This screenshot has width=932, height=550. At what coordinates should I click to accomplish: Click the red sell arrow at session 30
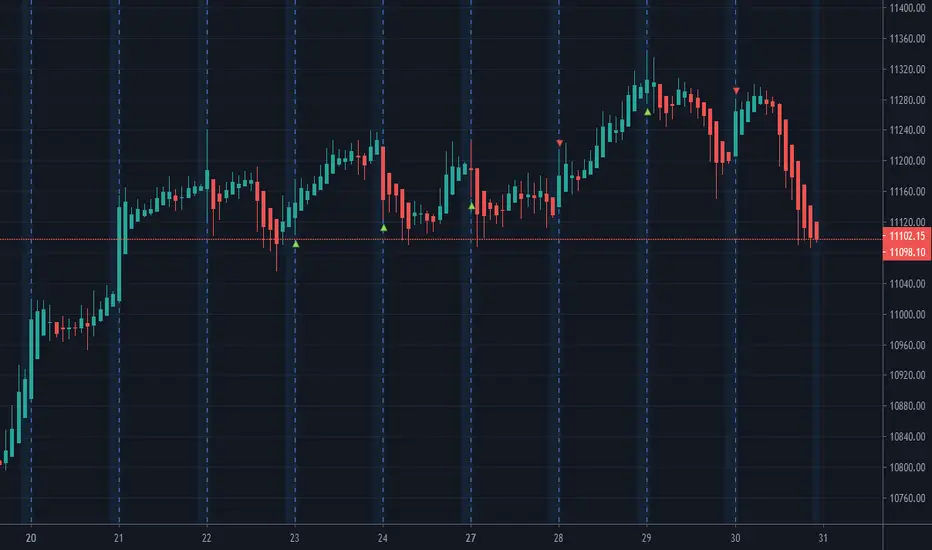tap(736, 91)
